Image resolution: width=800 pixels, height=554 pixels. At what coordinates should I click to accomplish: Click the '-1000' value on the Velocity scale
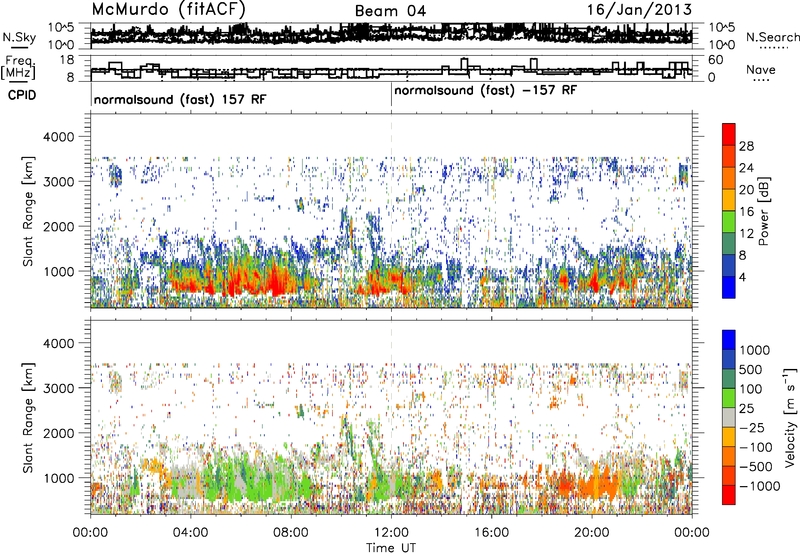759,486
